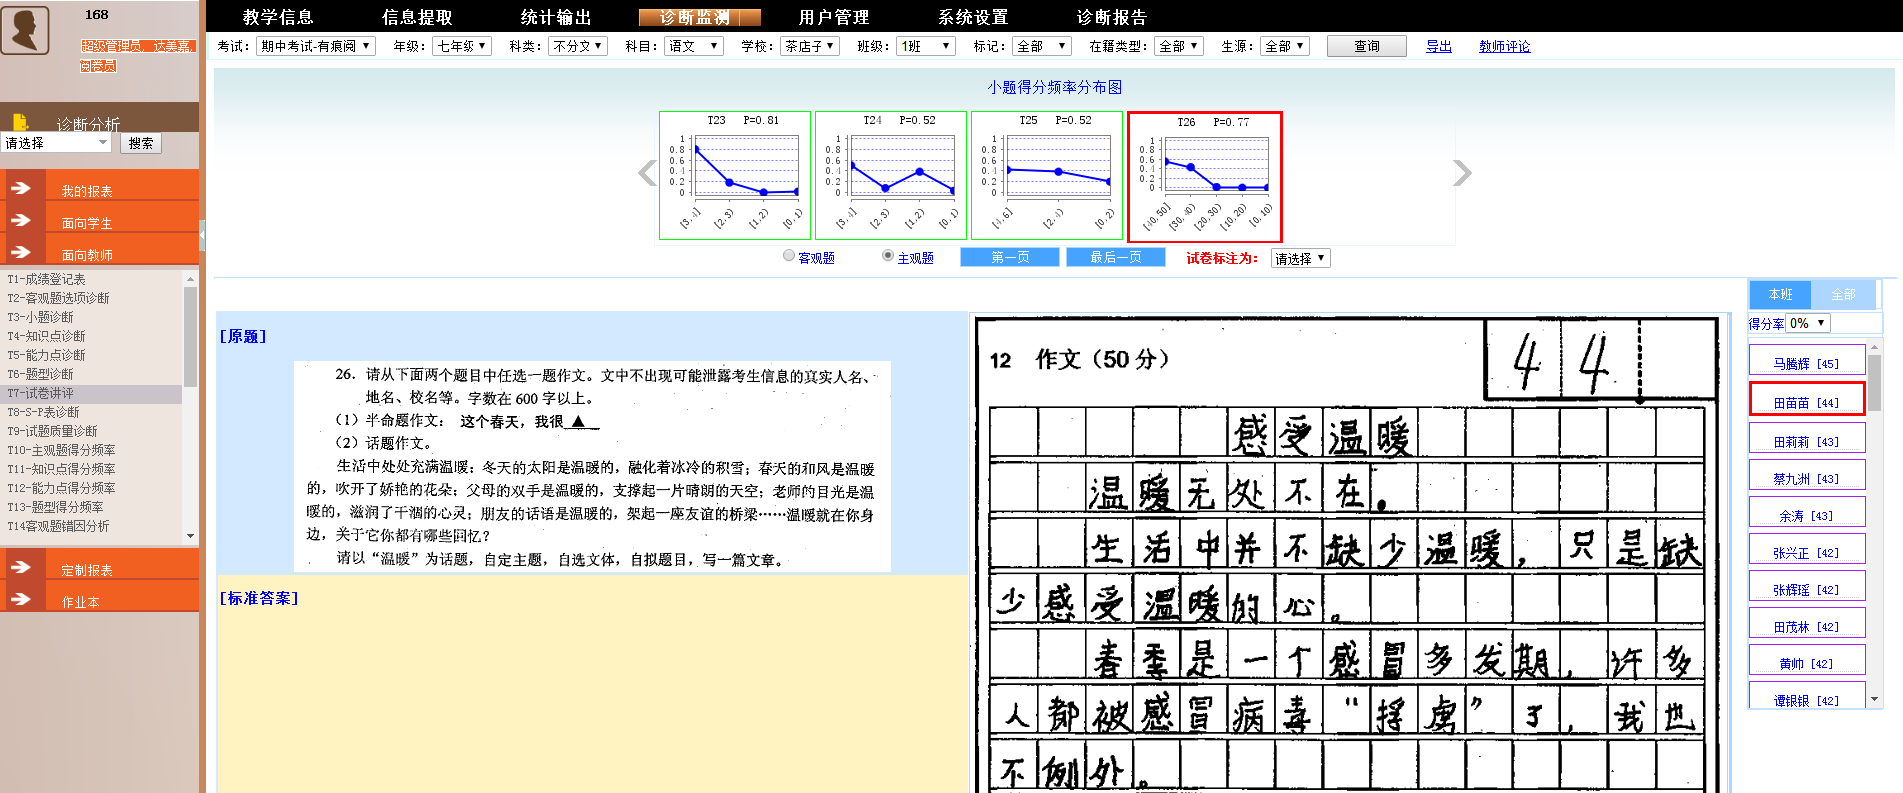The height and width of the screenshot is (793, 1903).
Task: Click the 查询 query button
Action: (x=1366, y=46)
